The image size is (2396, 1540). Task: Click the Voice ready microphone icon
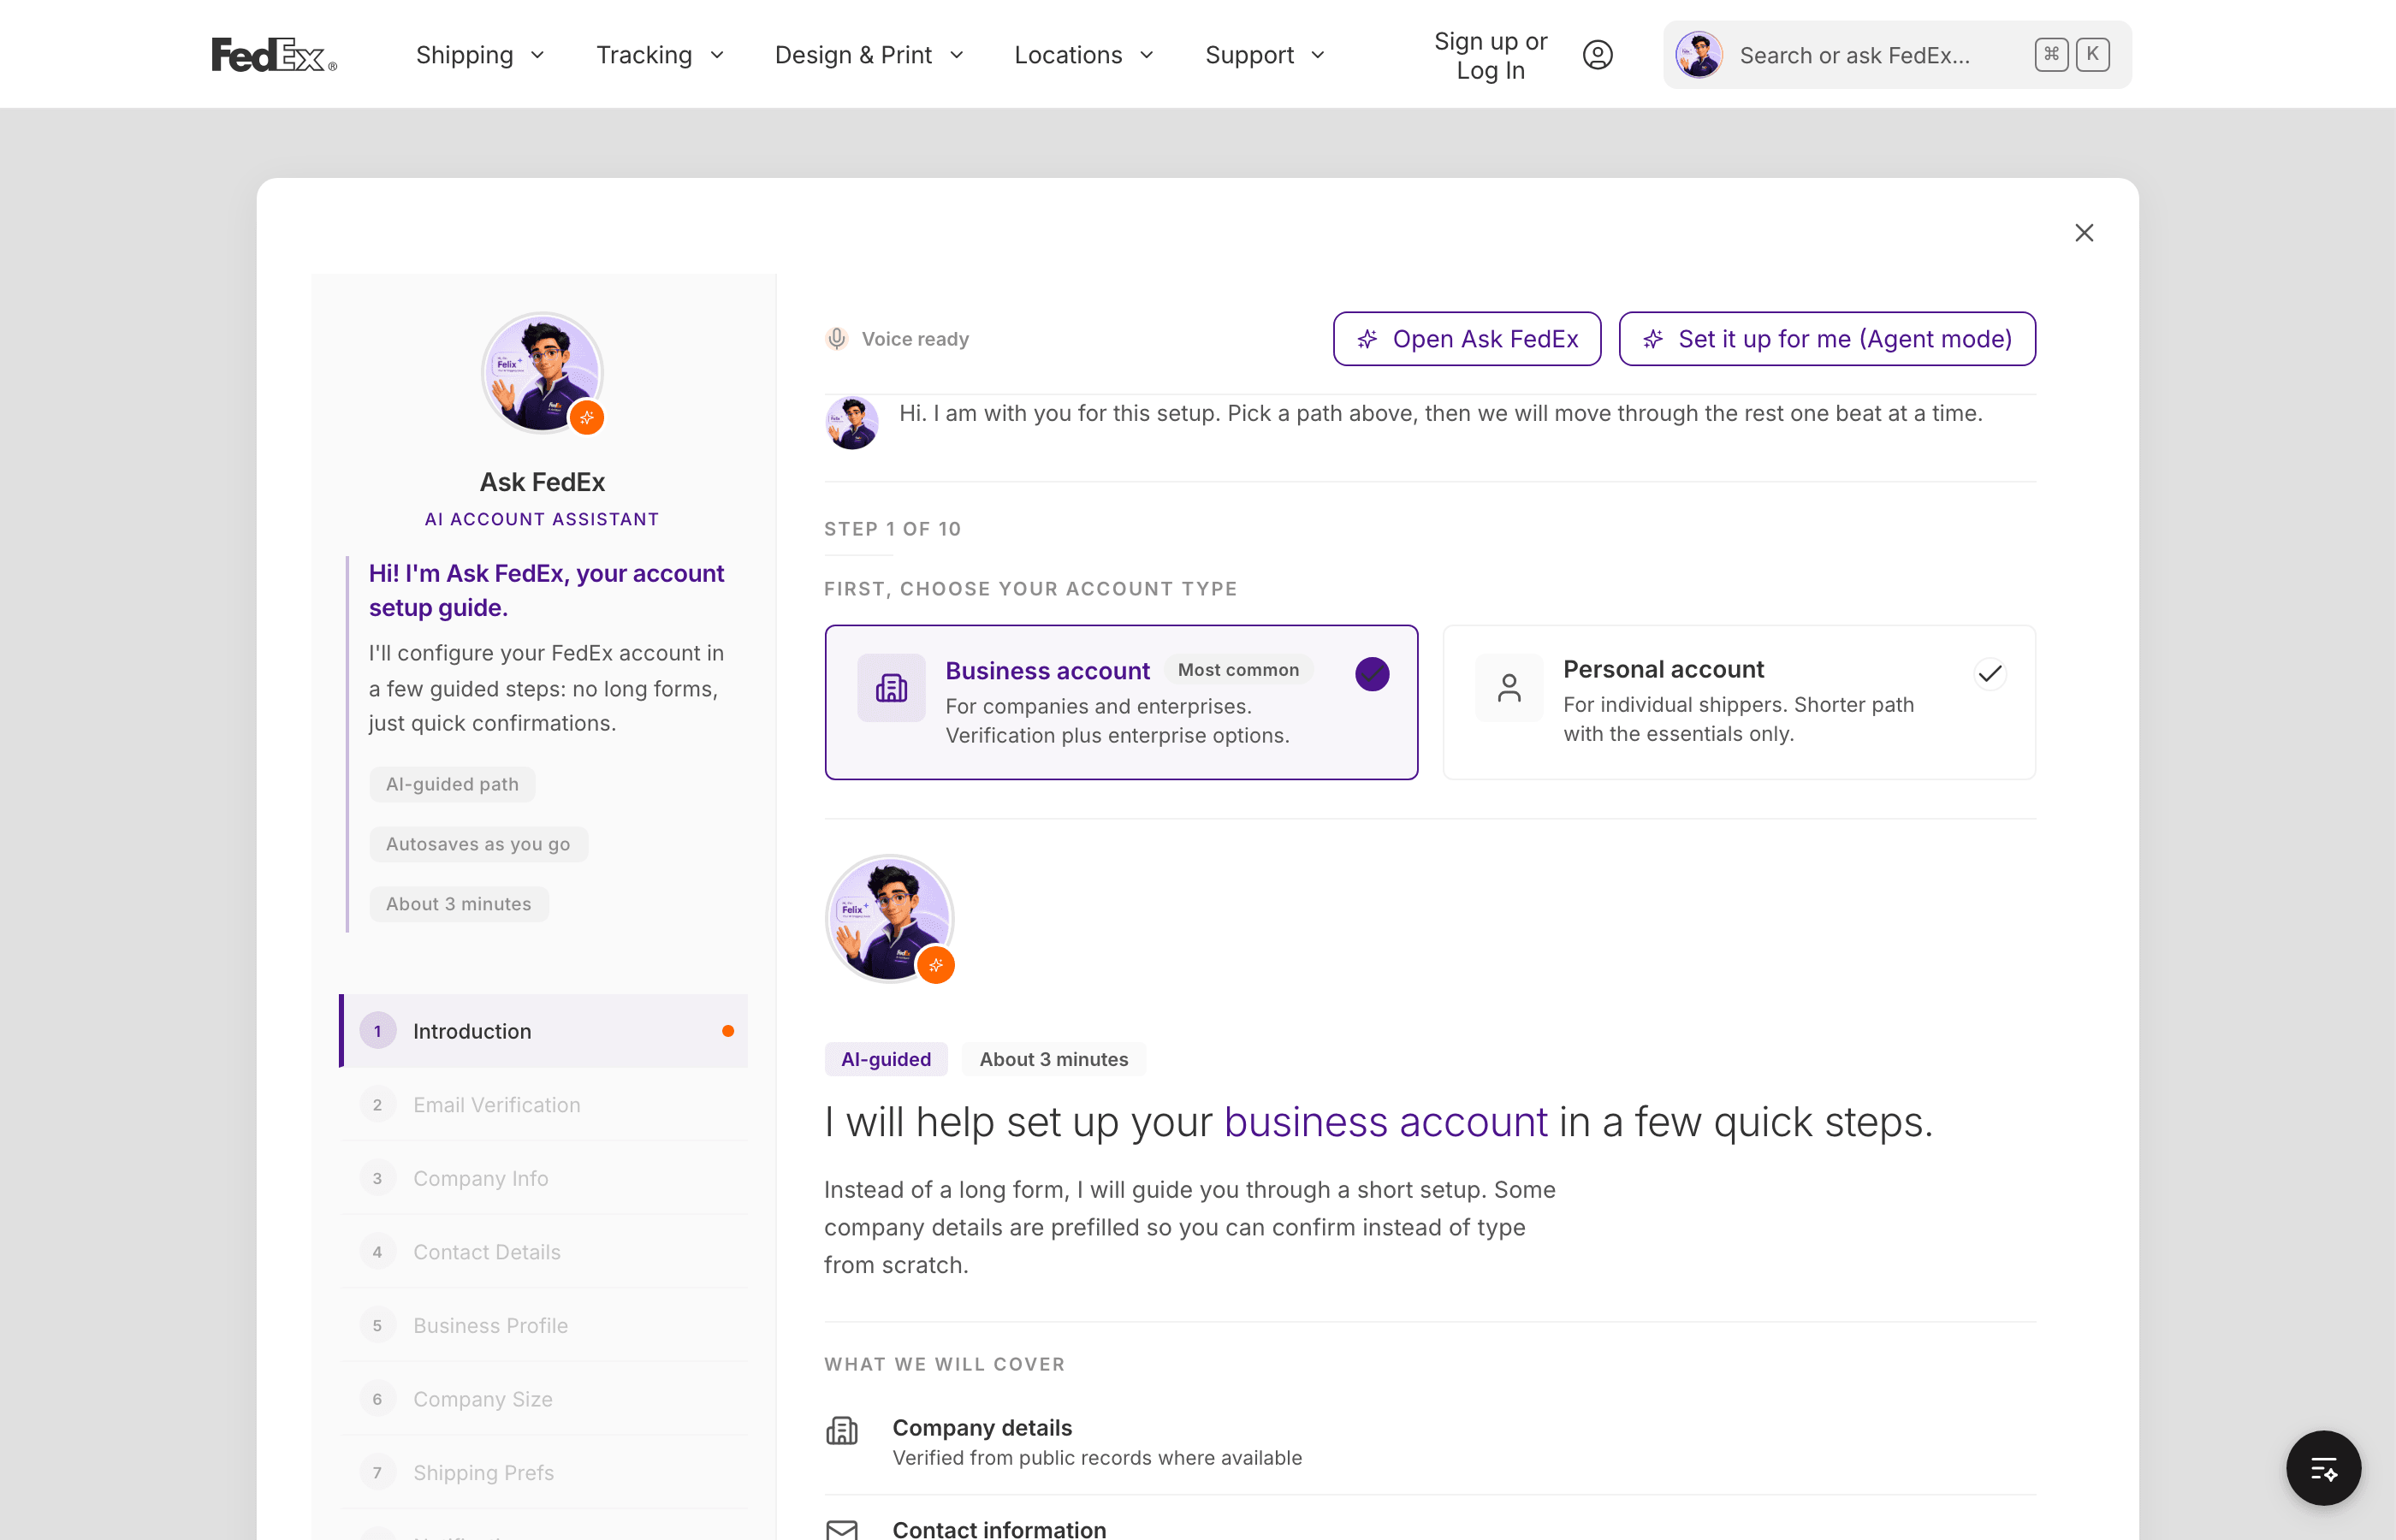(x=836, y=339)
